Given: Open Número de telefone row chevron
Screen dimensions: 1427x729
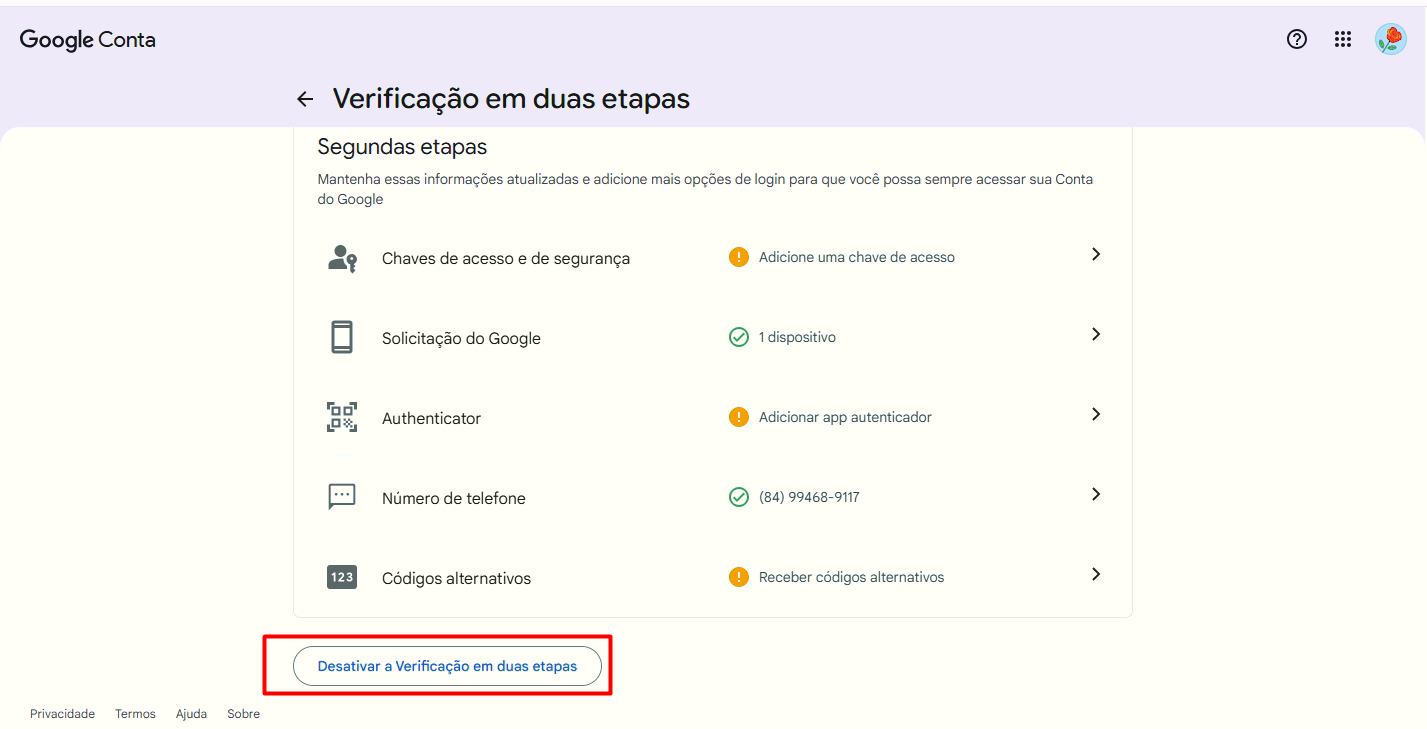Looking at the screenshot, I should 1096,494.
